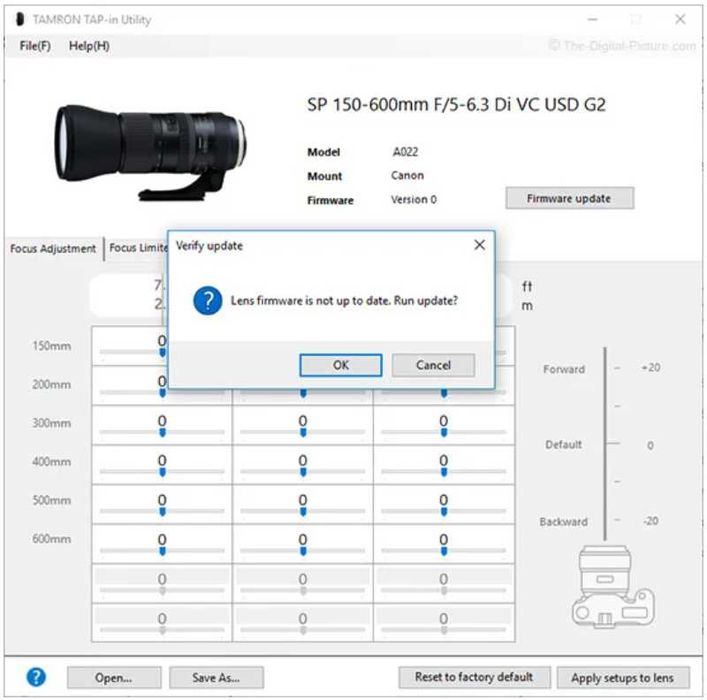Viewport: 707px width, 700px height.
Task: Confirm the firmware update with OK
Action: coord(340,365)
